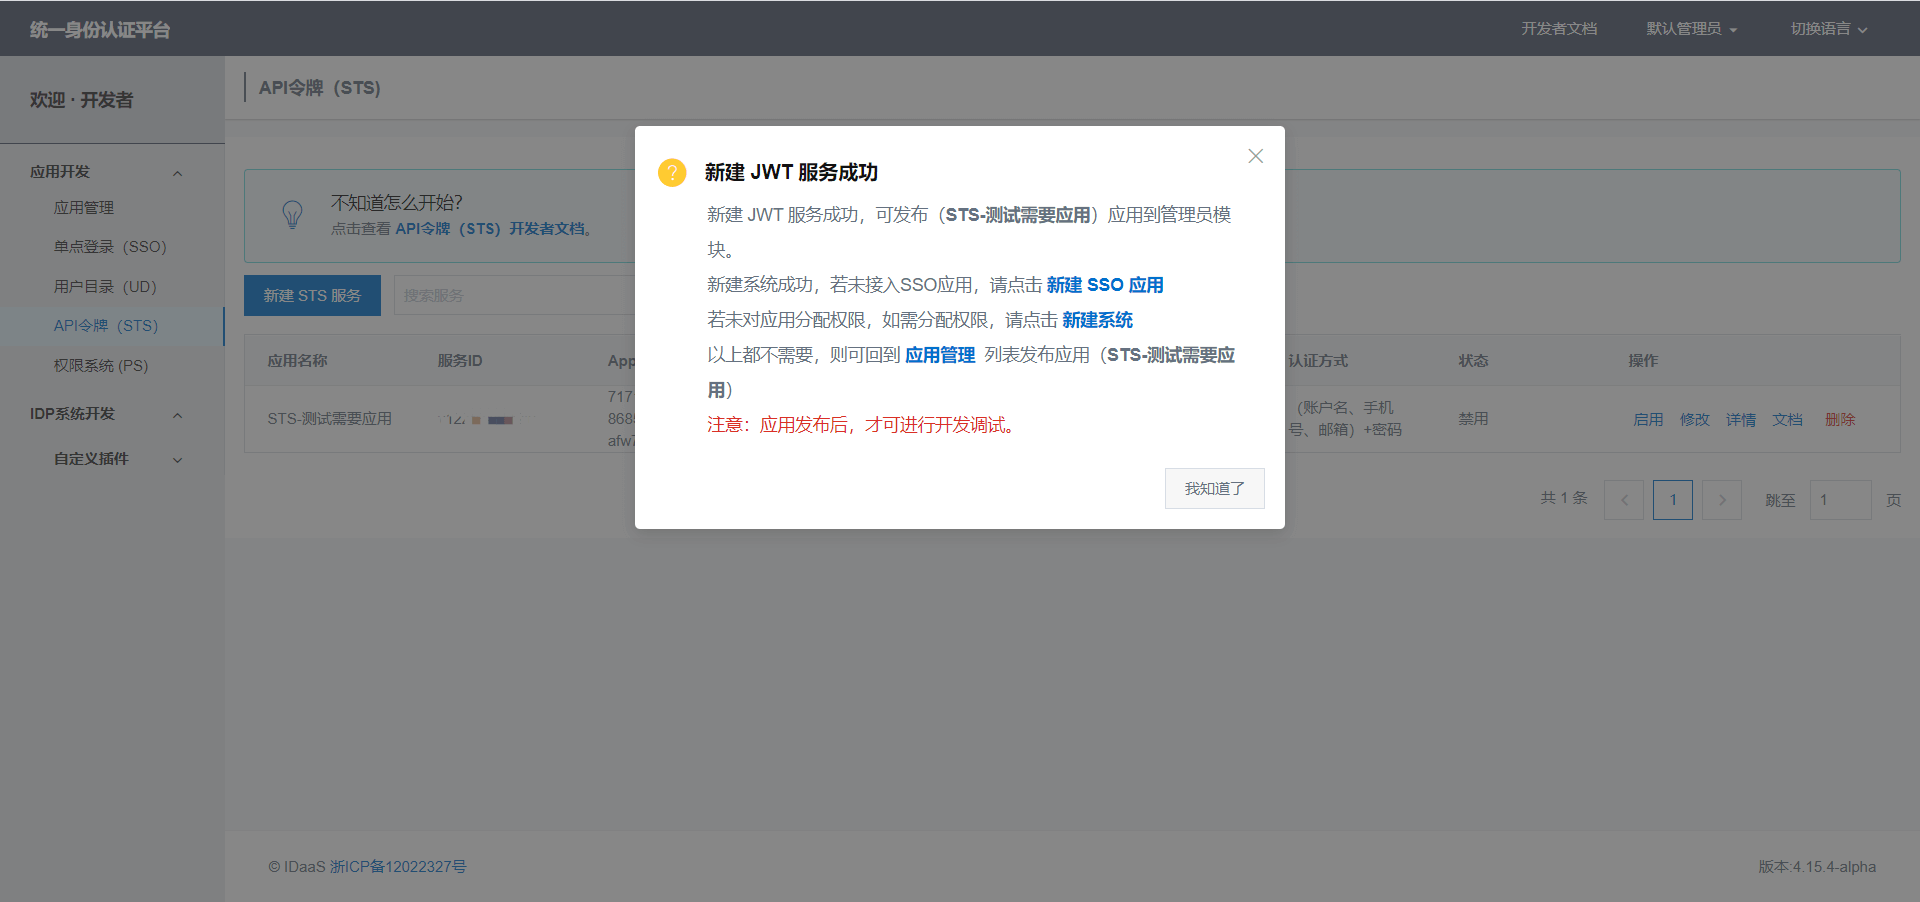Click the yellow question mark icon

pyautogui.click(x=672, y=172)
